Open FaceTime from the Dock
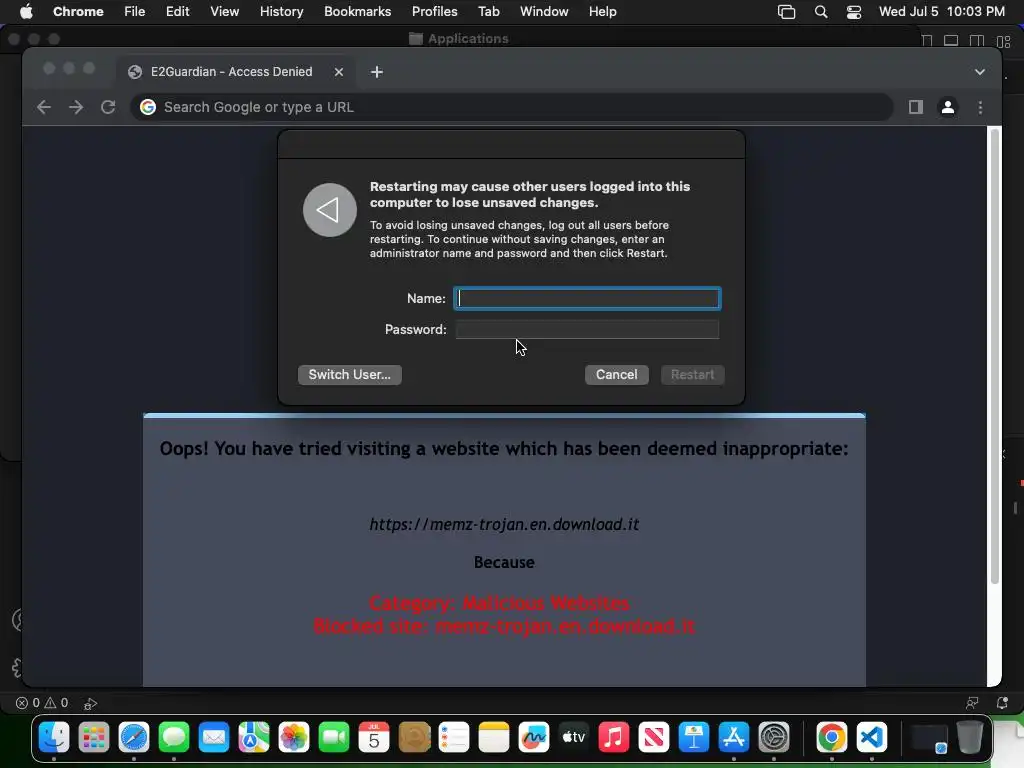Viewport: 1024px width, 768px height. 334,738
